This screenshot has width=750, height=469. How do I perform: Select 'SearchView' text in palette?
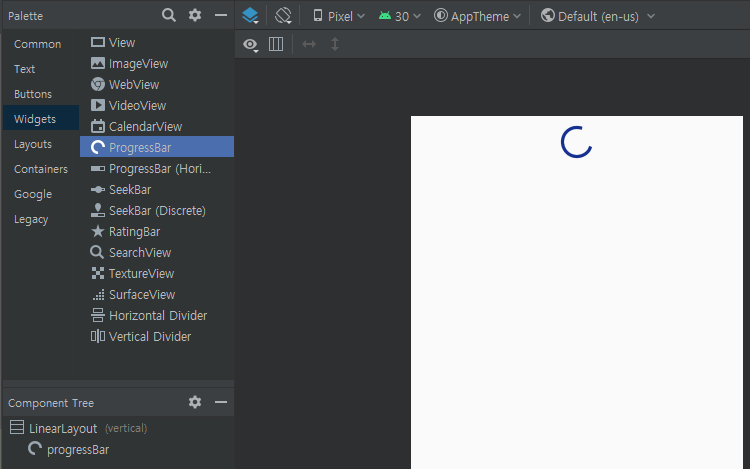[x=140, y=252]
